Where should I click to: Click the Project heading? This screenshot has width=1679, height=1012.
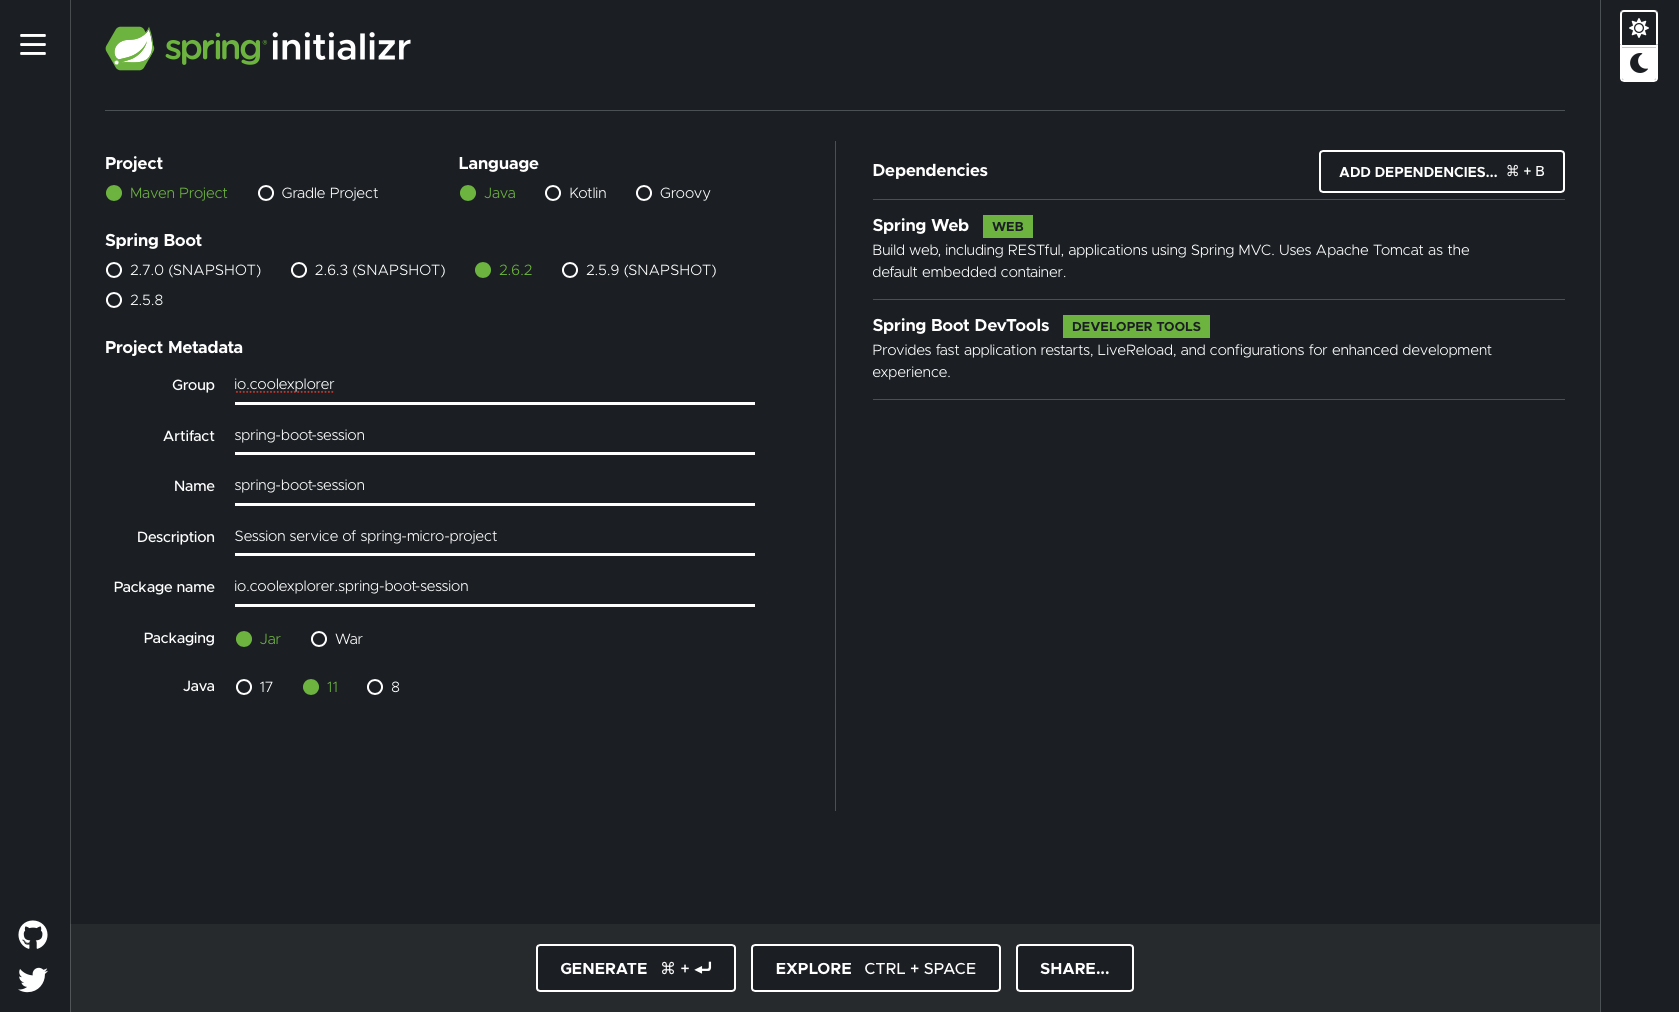point(134,164)
